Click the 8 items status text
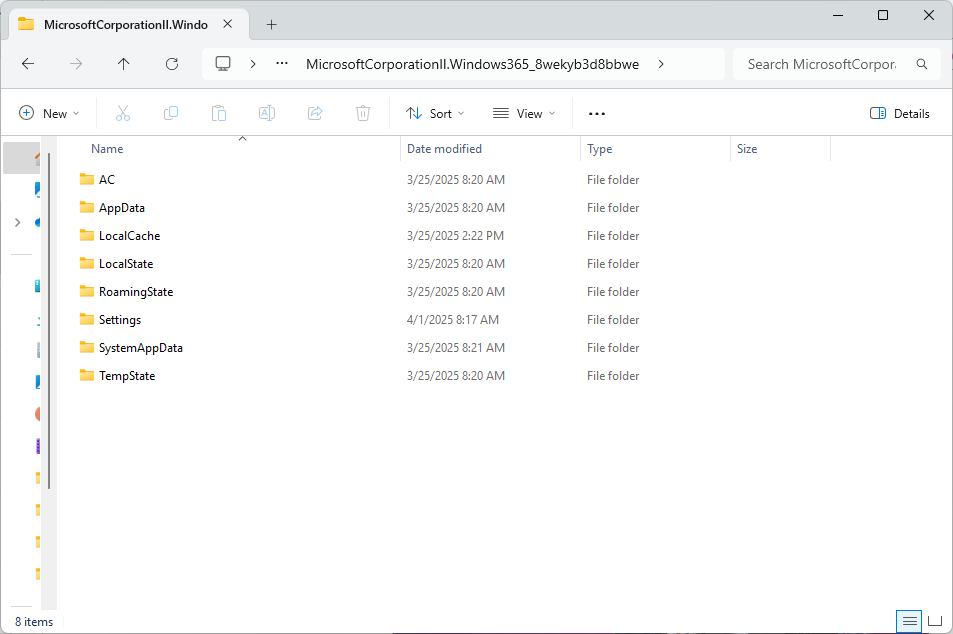This screenshot has width=953, height=634. (x=34, y=622)
